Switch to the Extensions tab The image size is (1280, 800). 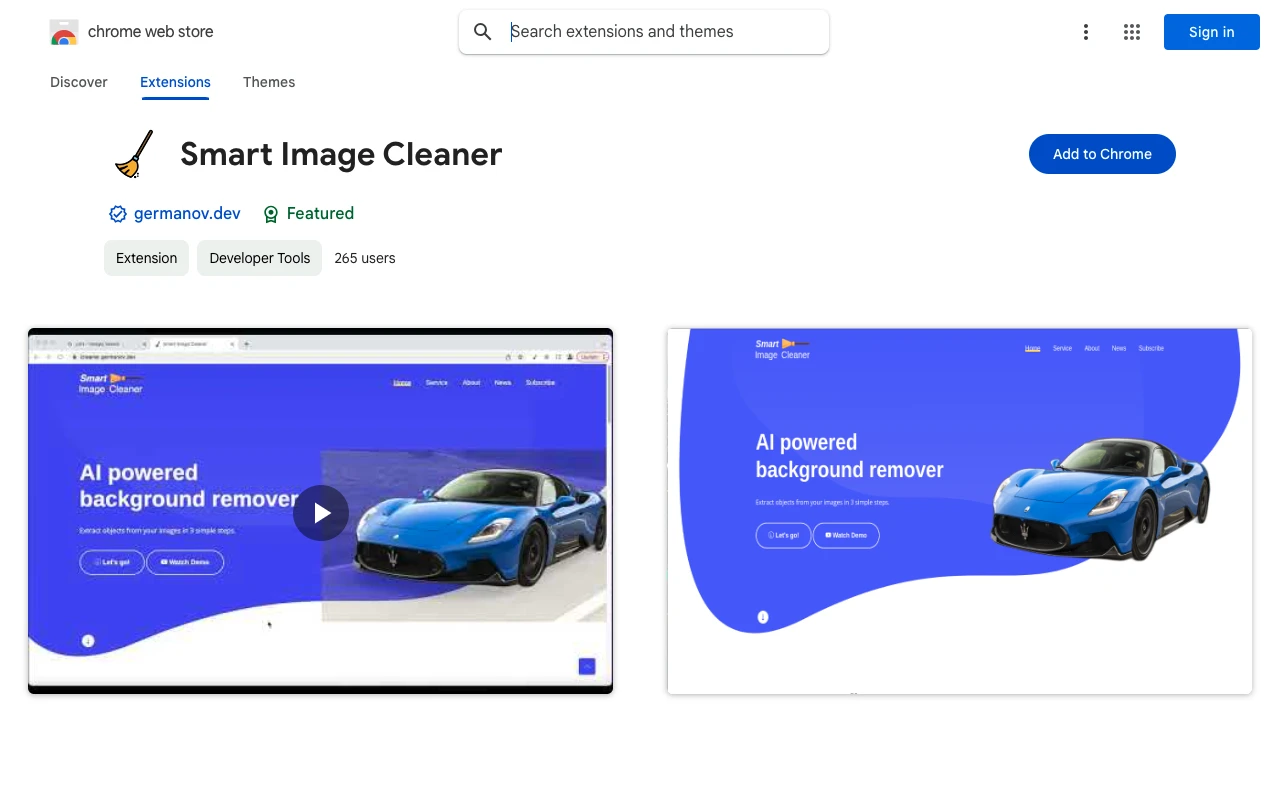point(175,82)
